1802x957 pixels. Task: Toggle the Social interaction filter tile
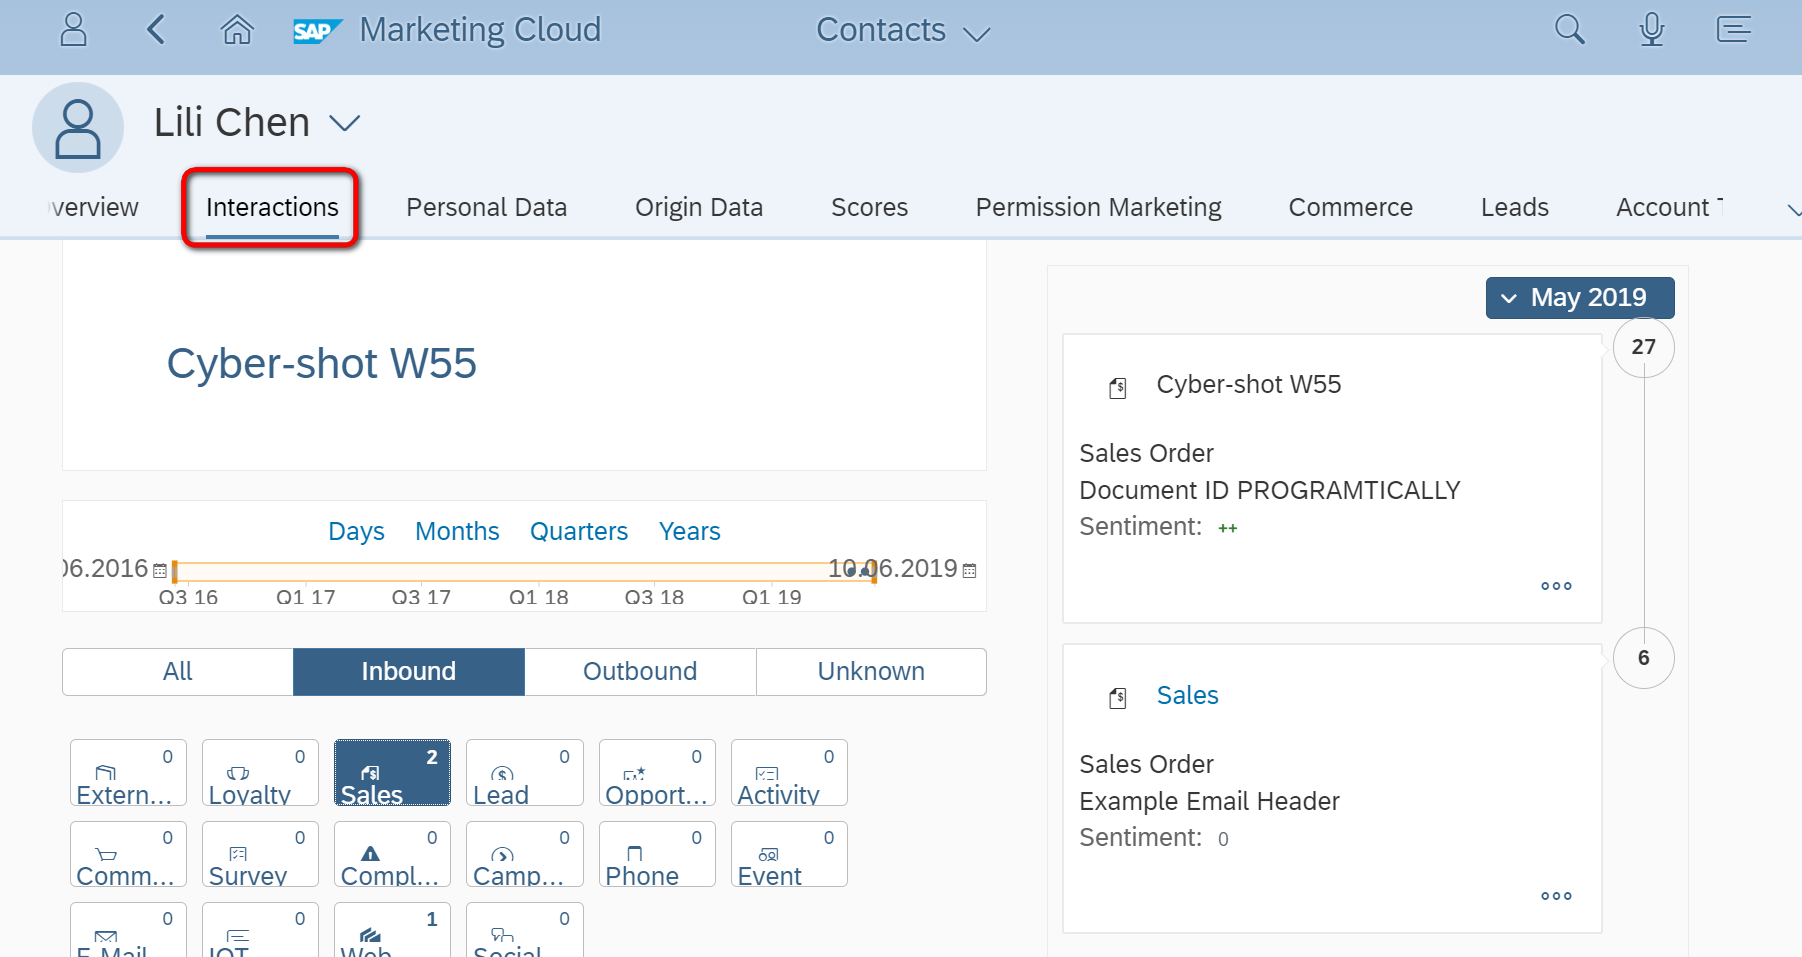tap(525, 930)
